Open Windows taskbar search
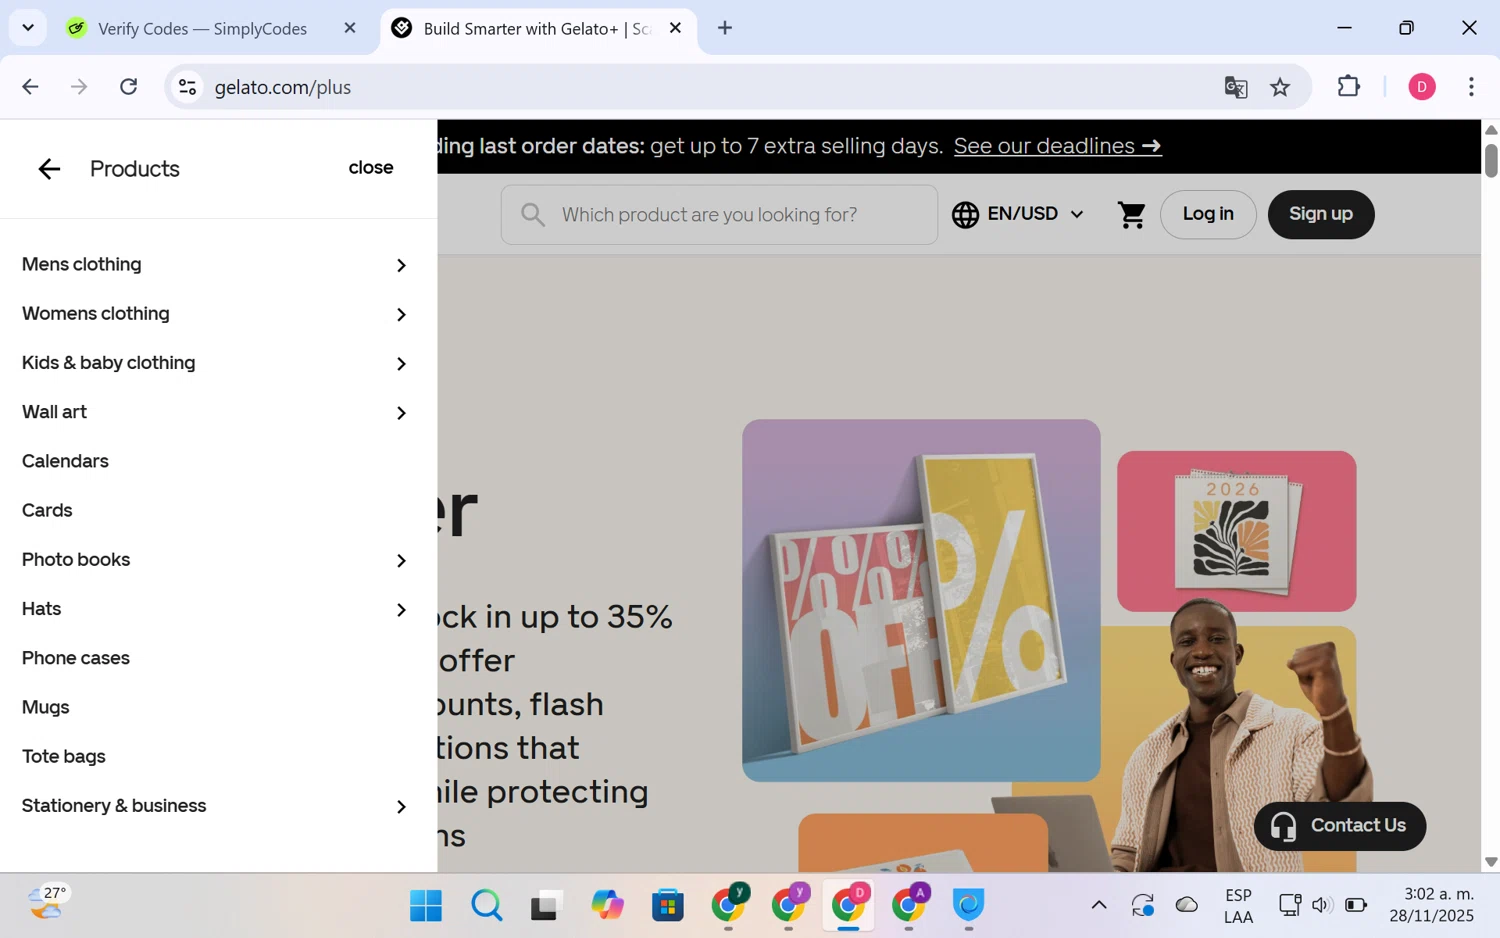The height and width of the screenshot is (938, 1500). 487,906
